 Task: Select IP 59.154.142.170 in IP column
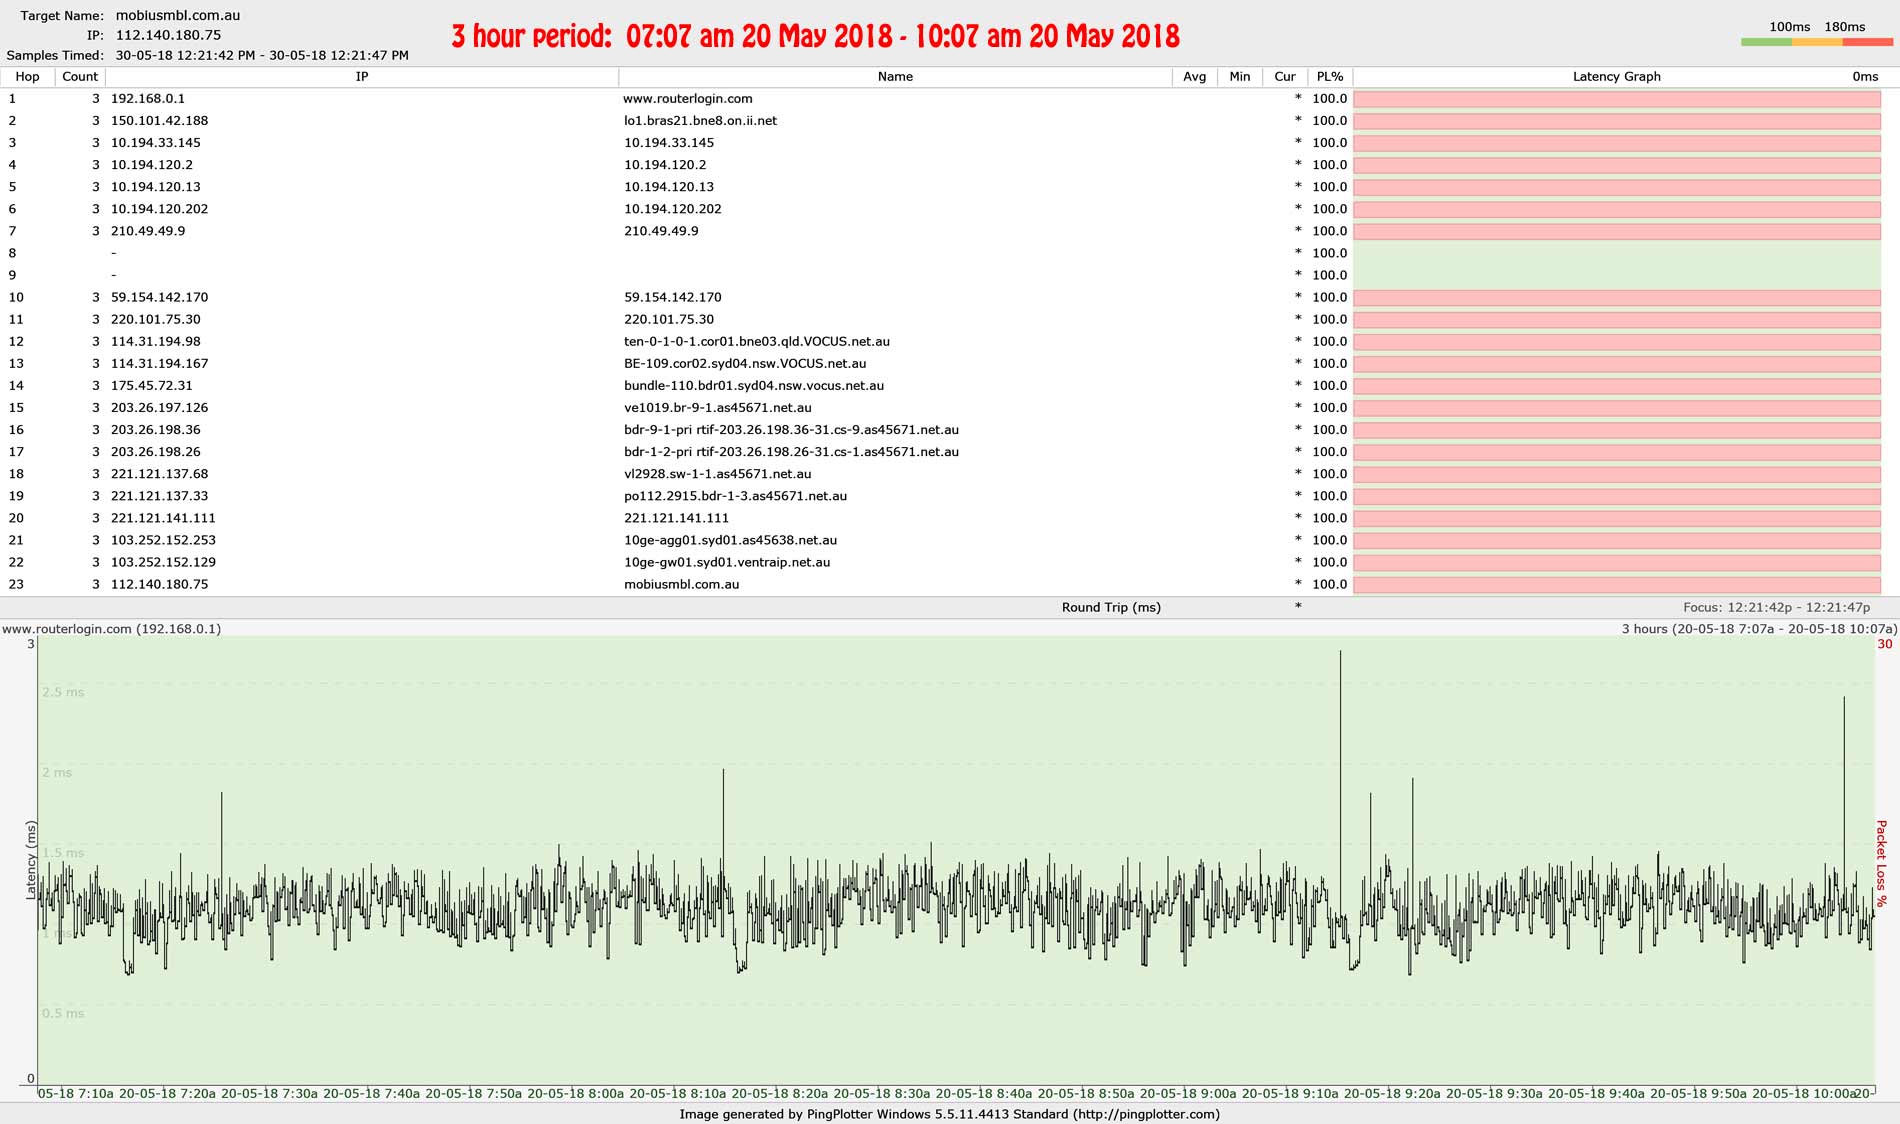(159, 297)
